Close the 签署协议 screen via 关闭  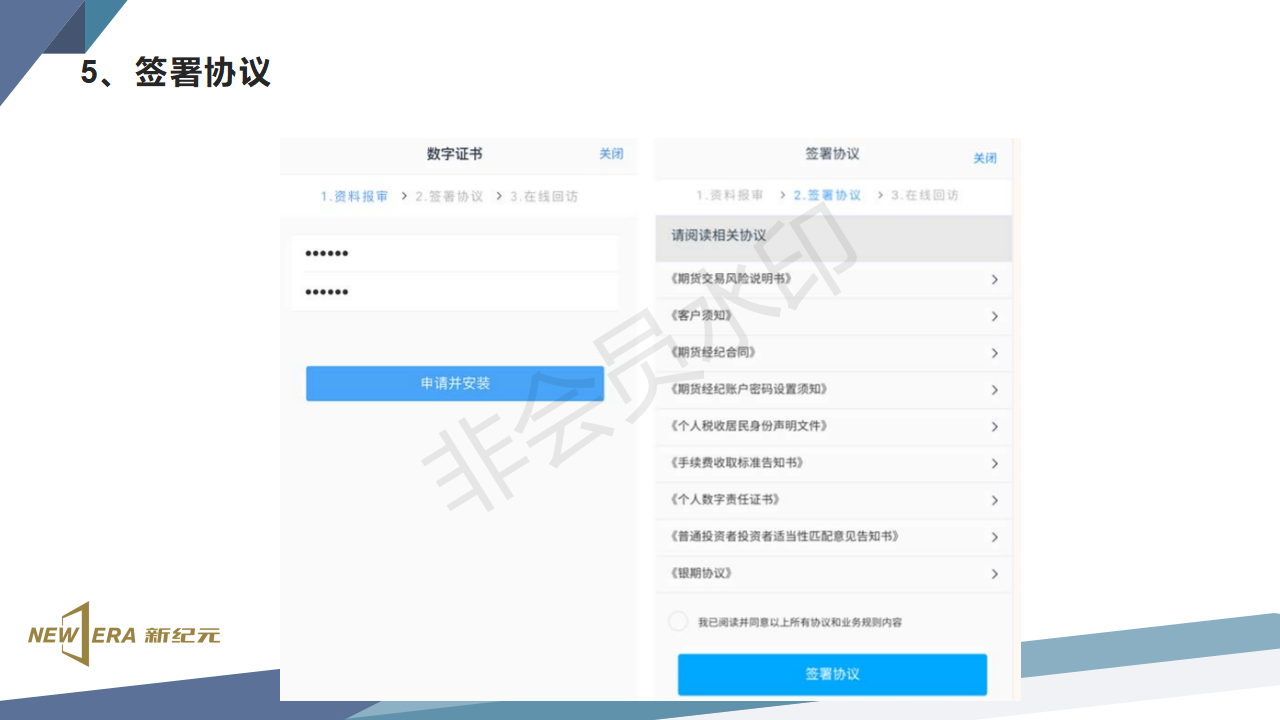click(985, 158)
